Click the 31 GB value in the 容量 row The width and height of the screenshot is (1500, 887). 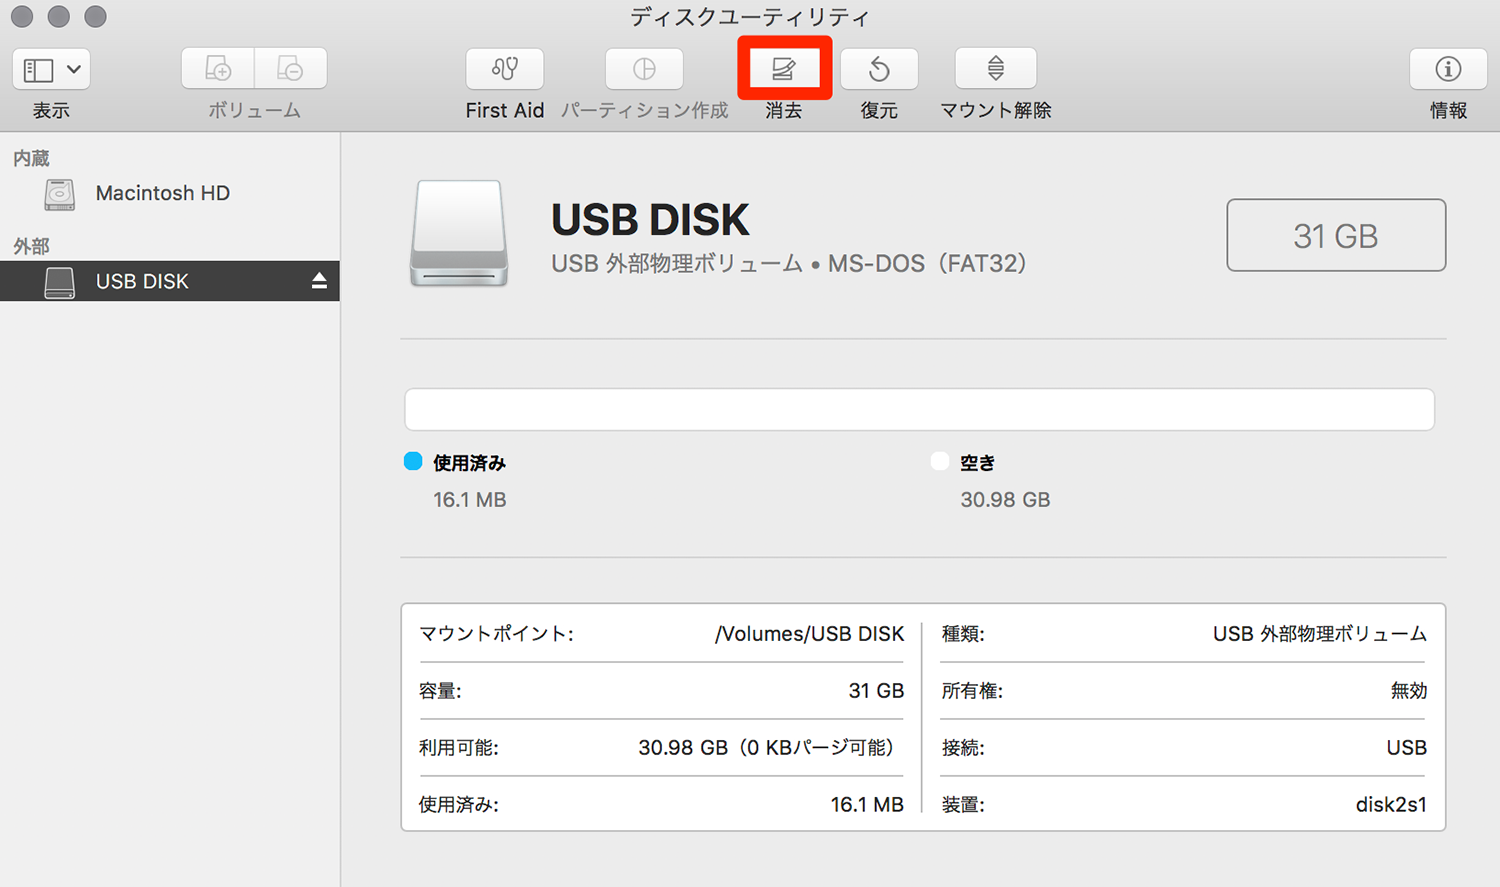(x=876, y=691)
